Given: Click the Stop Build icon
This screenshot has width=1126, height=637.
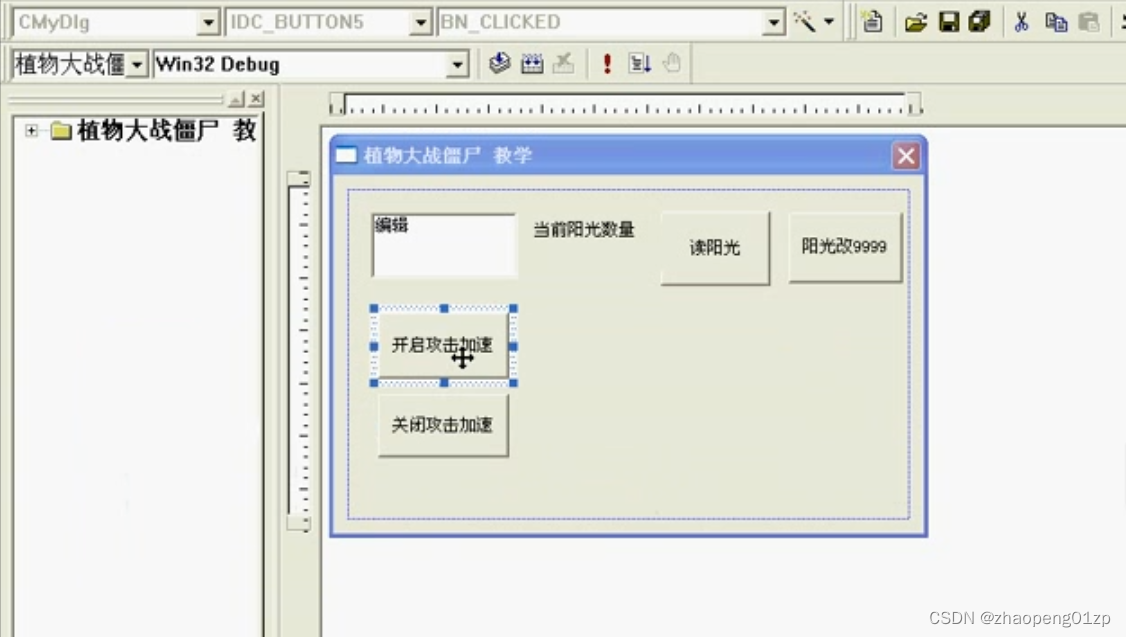Looking at the screenshot, I should point(564,63).
